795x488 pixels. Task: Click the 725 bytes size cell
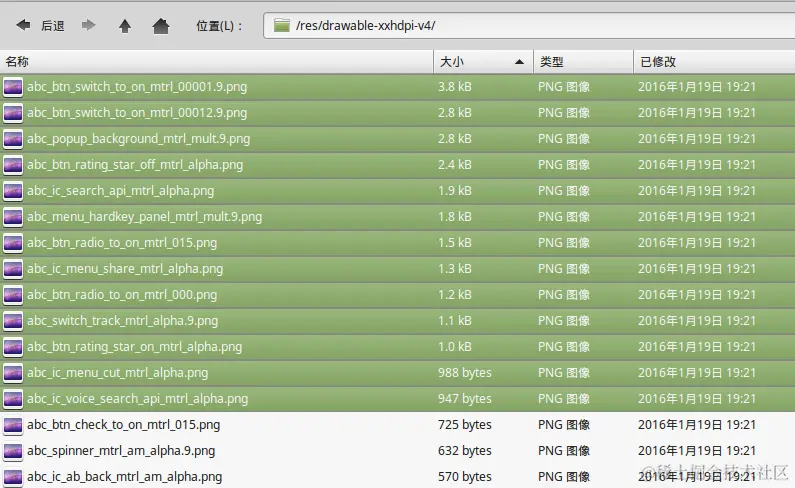click(465, 425)
